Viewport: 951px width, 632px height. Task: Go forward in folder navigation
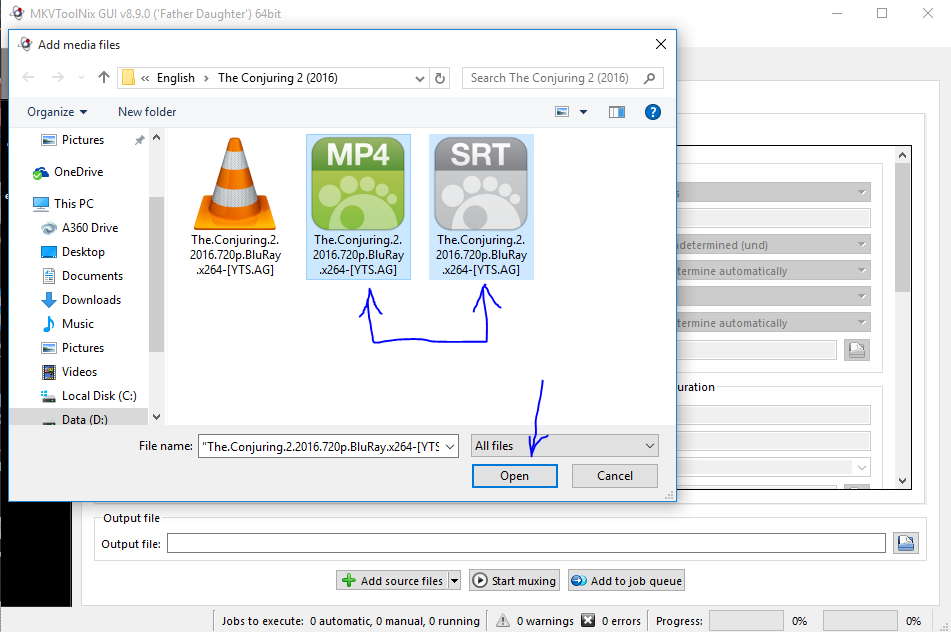[x=58, y=78]
